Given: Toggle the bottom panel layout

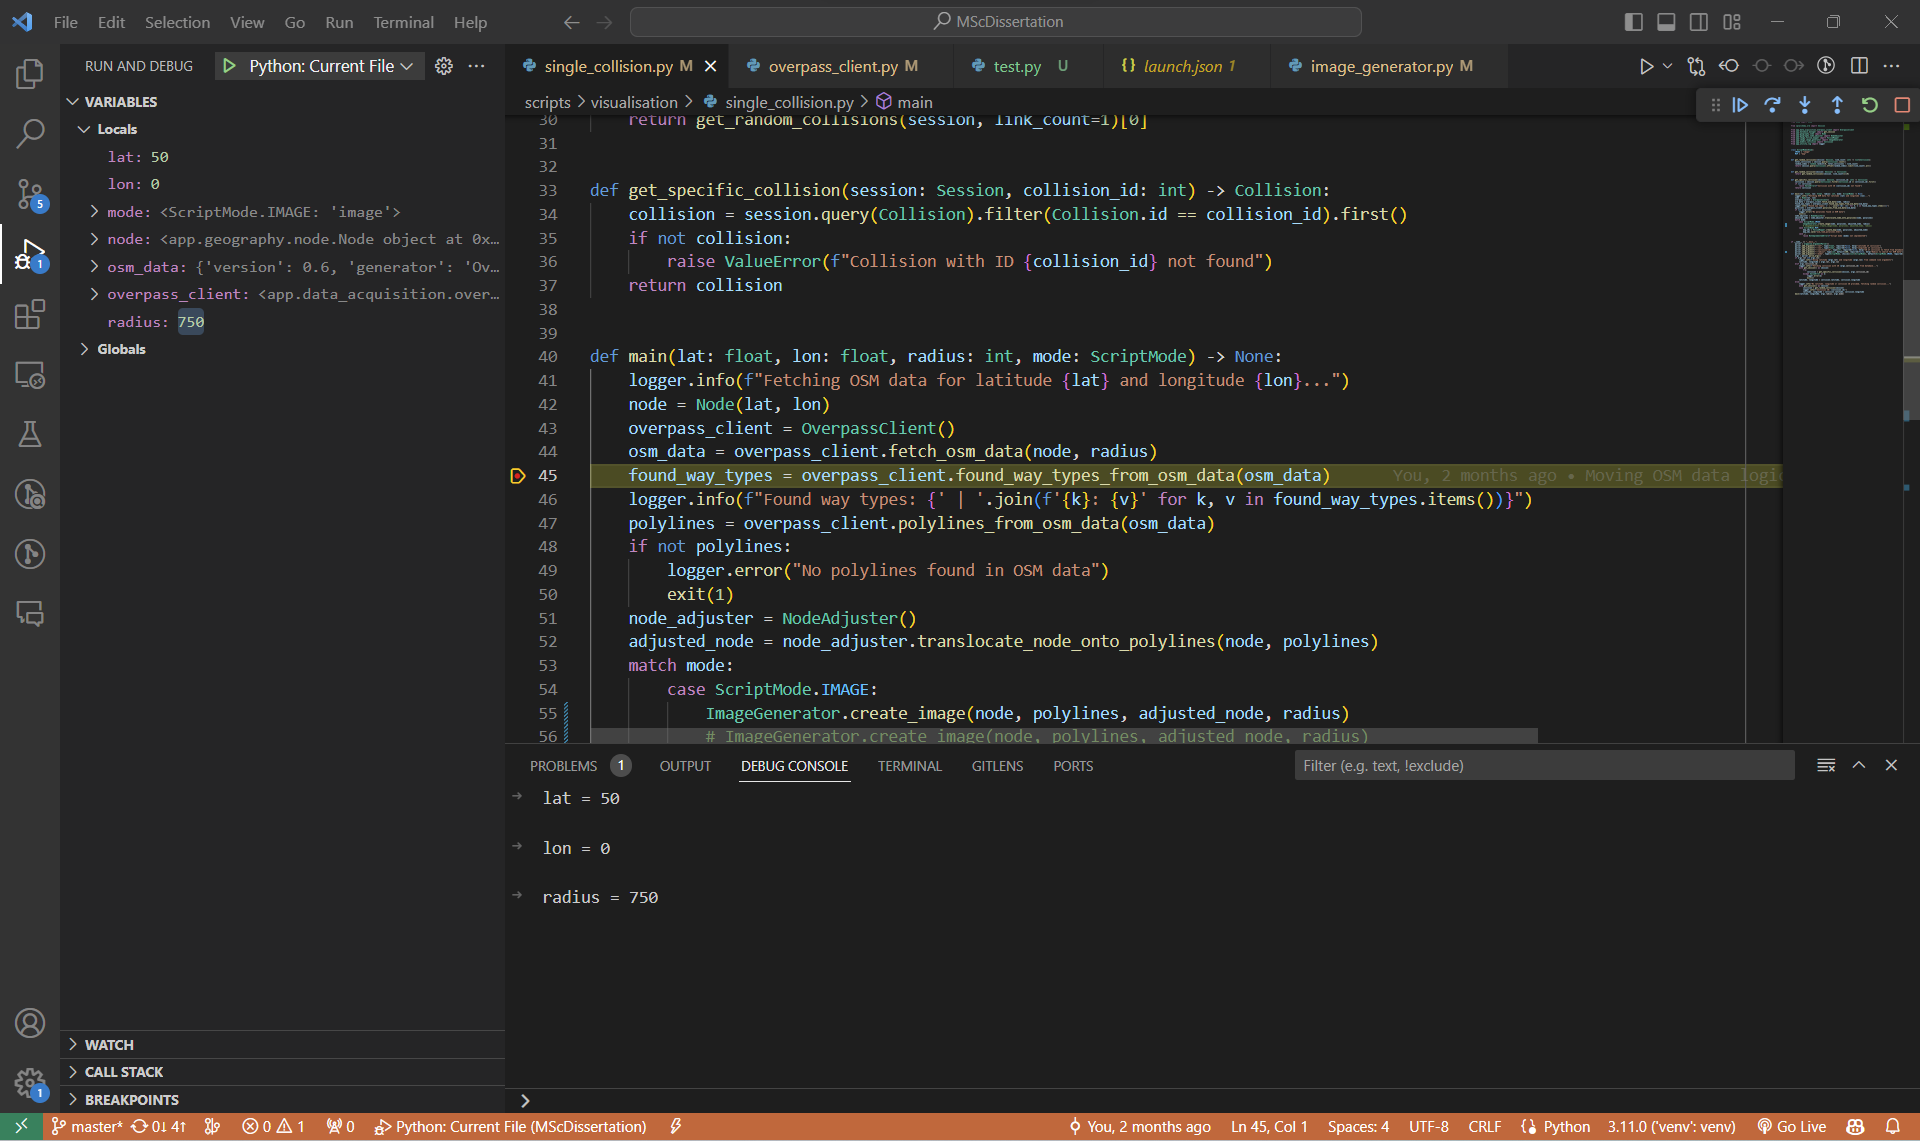Looking at the screenshot, I should 1666,22.
